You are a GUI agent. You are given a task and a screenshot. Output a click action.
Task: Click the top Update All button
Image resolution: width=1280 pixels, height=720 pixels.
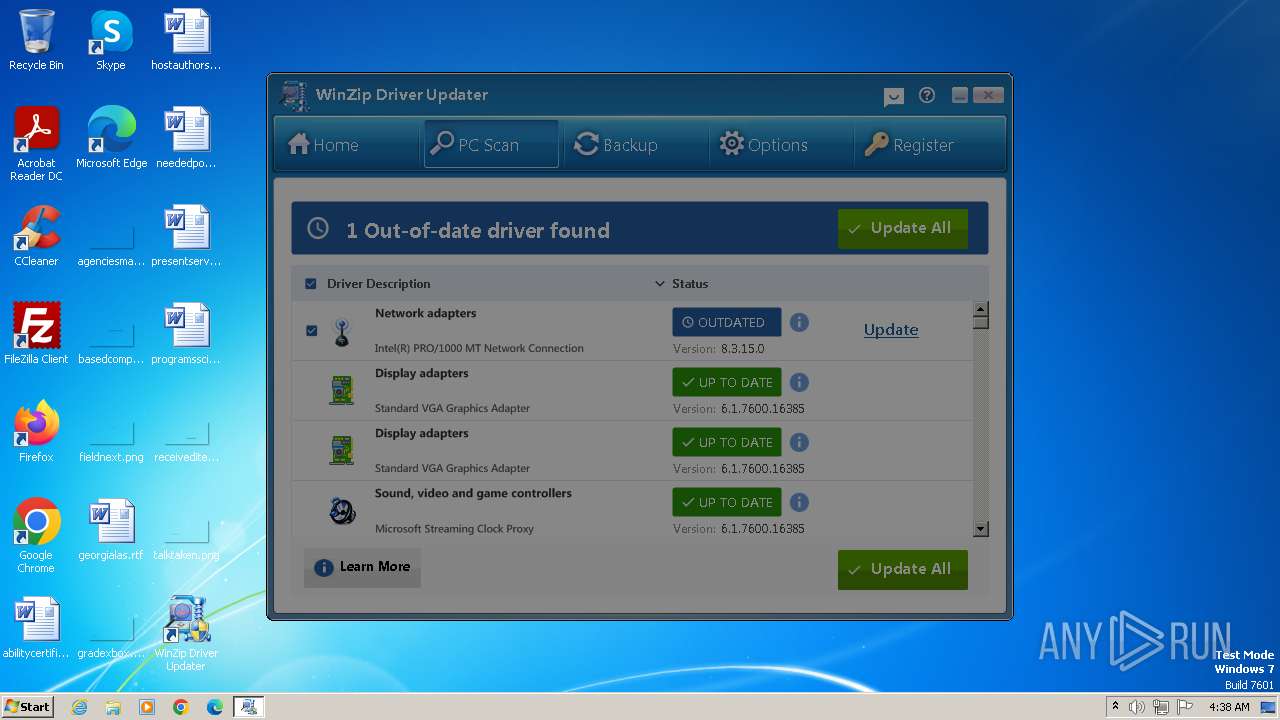pos(903,229)
